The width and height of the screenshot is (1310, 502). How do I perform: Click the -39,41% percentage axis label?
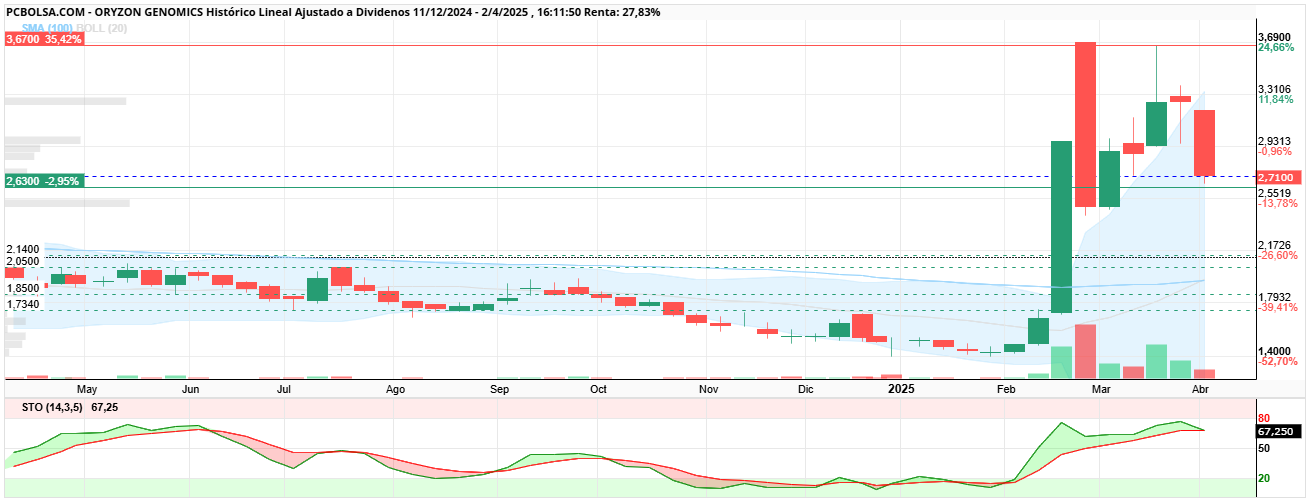coord(1277,308)
